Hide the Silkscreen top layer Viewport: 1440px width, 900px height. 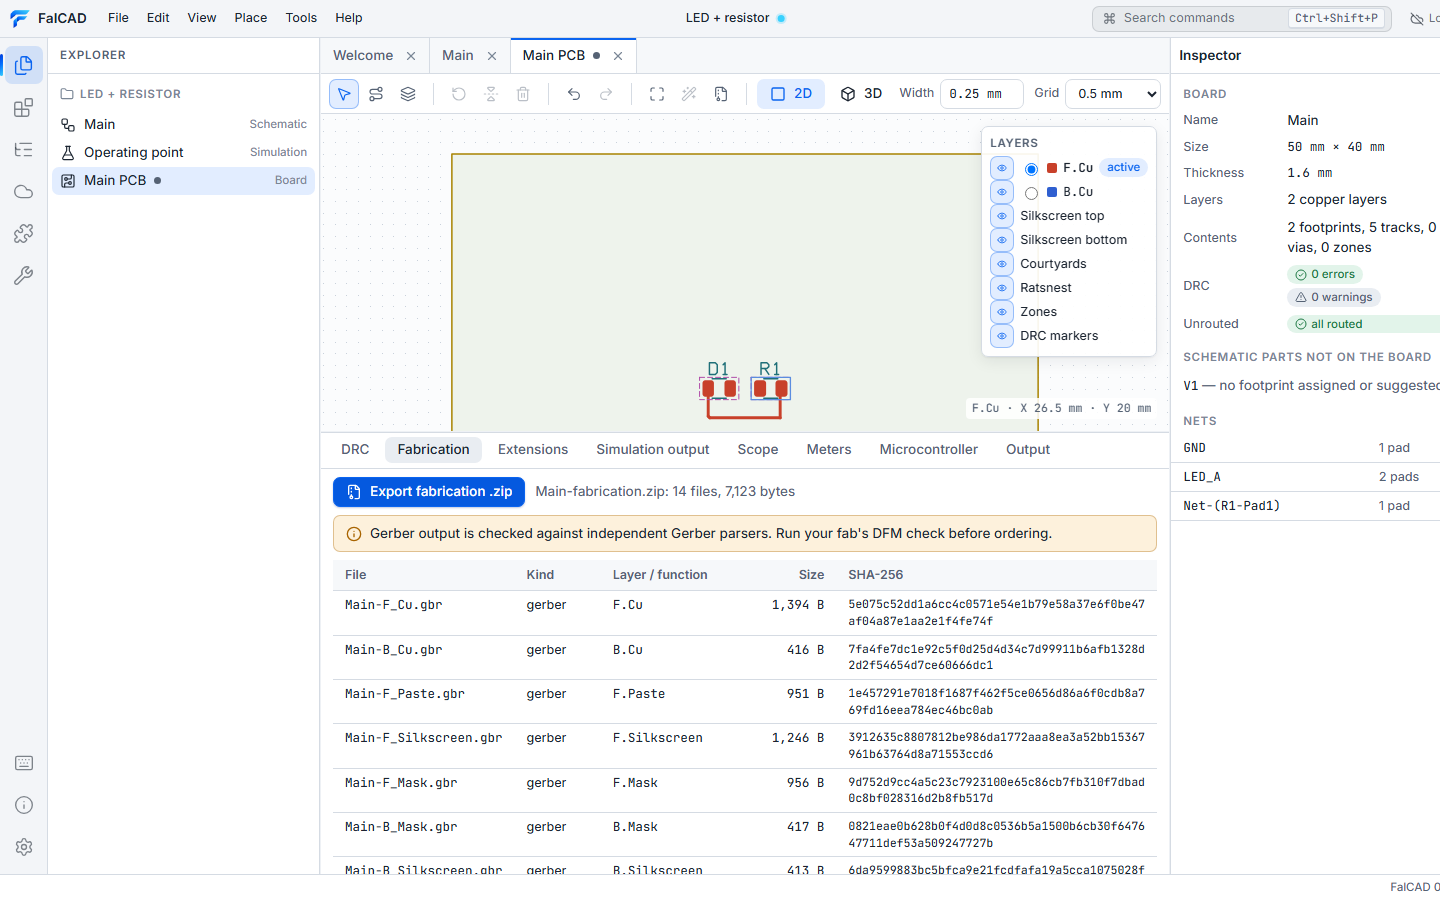(x=1002, y=216)
